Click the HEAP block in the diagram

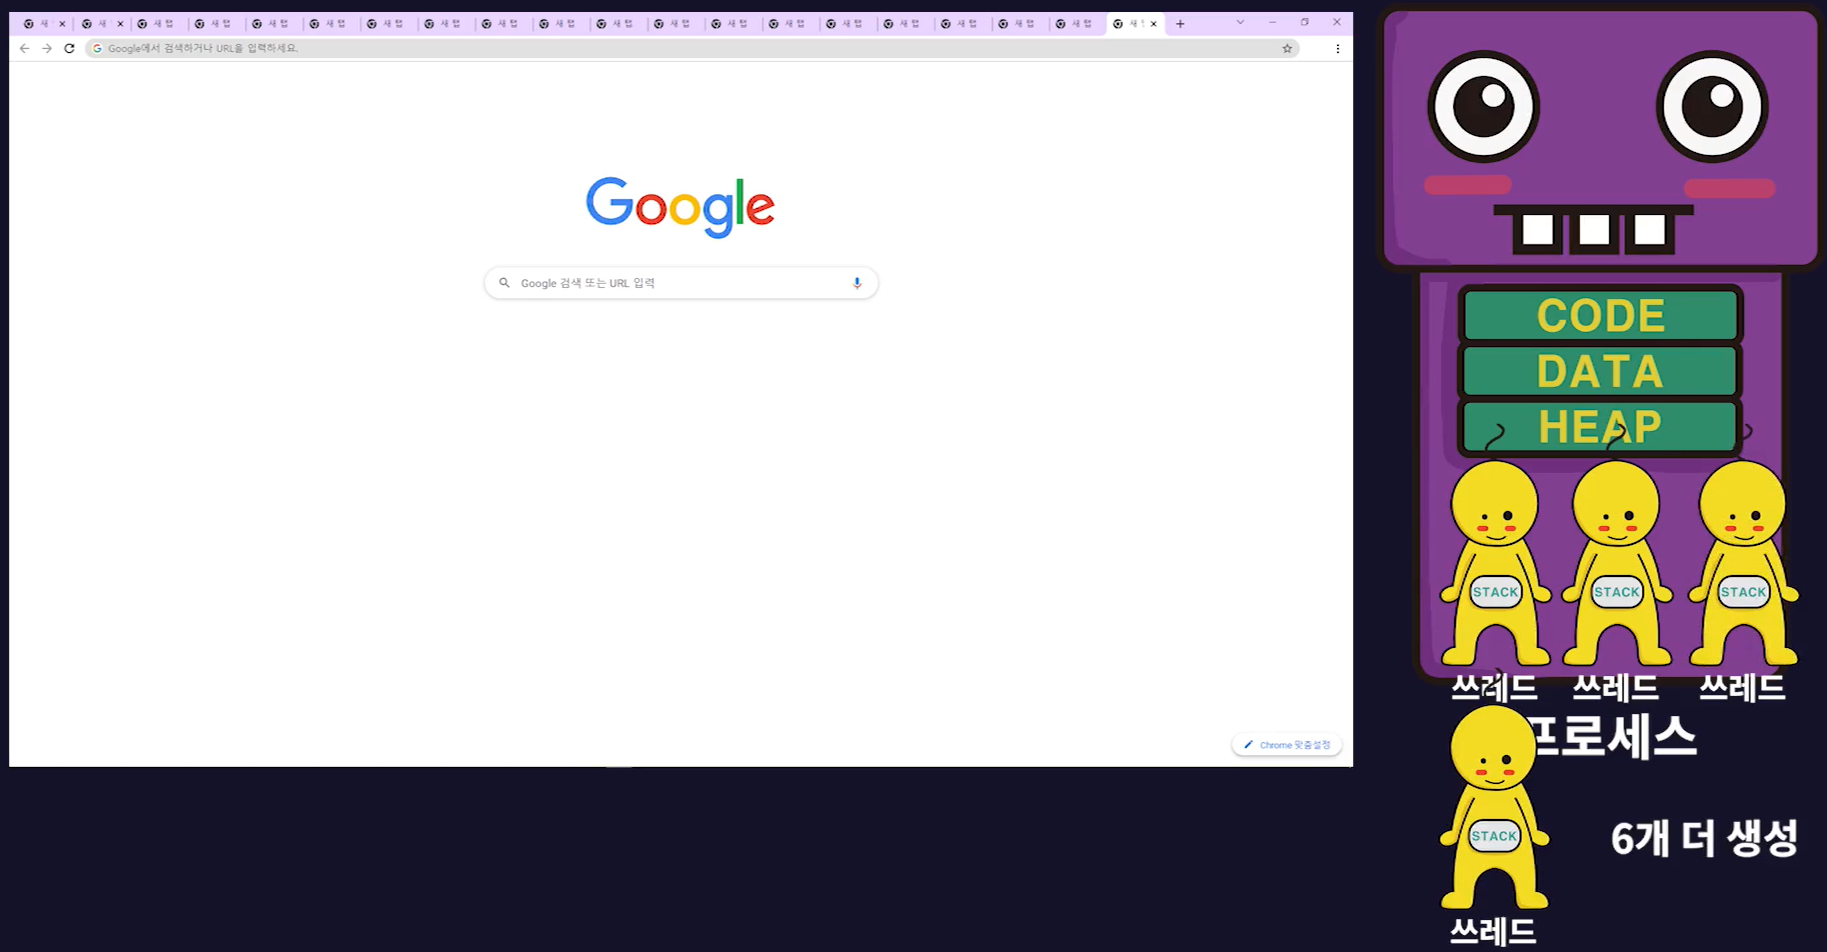1600,427
